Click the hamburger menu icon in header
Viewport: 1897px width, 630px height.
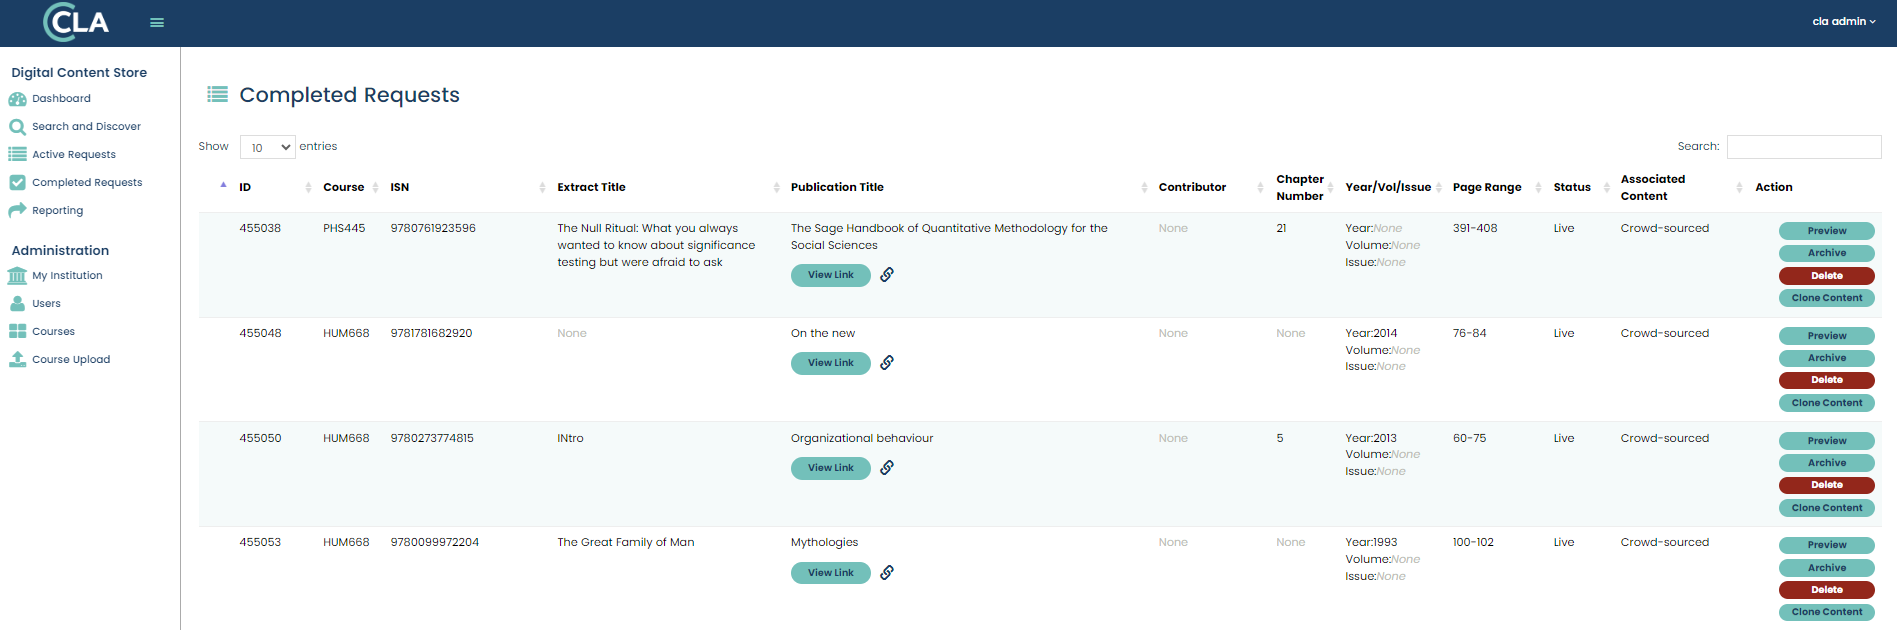point(157,22)
